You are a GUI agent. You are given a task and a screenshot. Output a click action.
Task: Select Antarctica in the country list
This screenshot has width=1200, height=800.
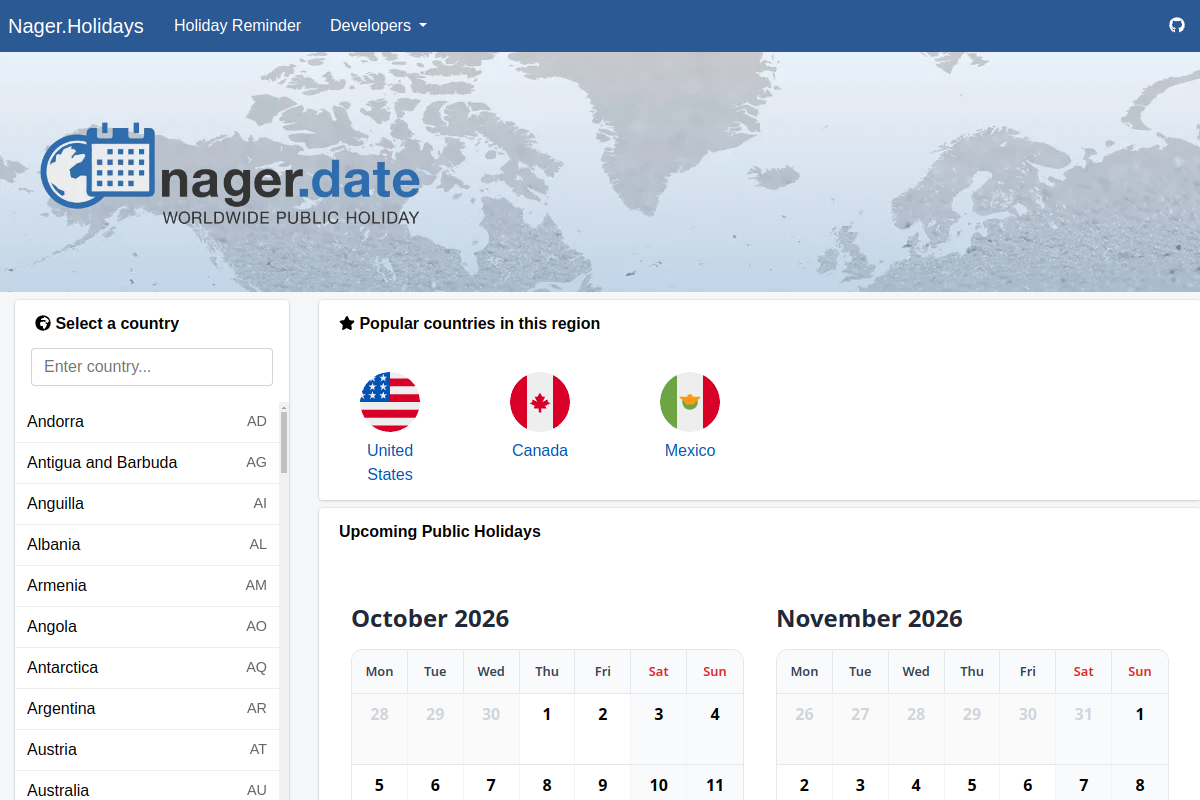[147, 668]
